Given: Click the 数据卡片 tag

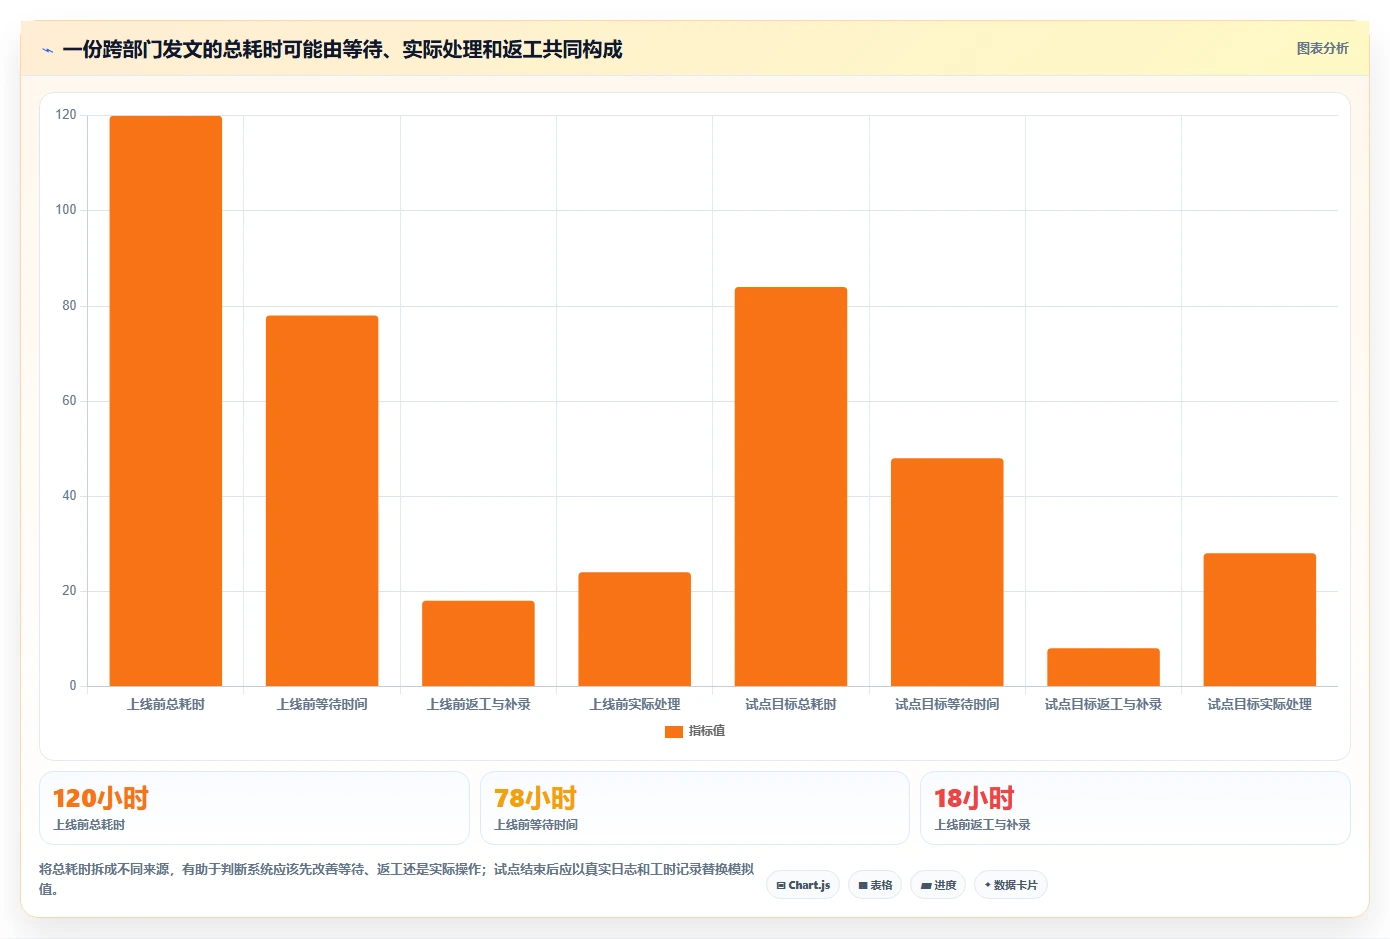Looking at the screenshot, I should [x=1010, y=885].
